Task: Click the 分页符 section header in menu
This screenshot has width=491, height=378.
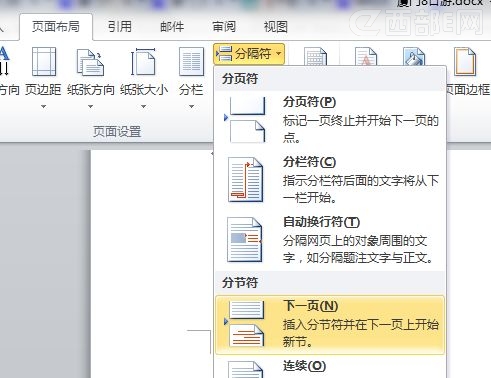Action: tap(240, 79)
